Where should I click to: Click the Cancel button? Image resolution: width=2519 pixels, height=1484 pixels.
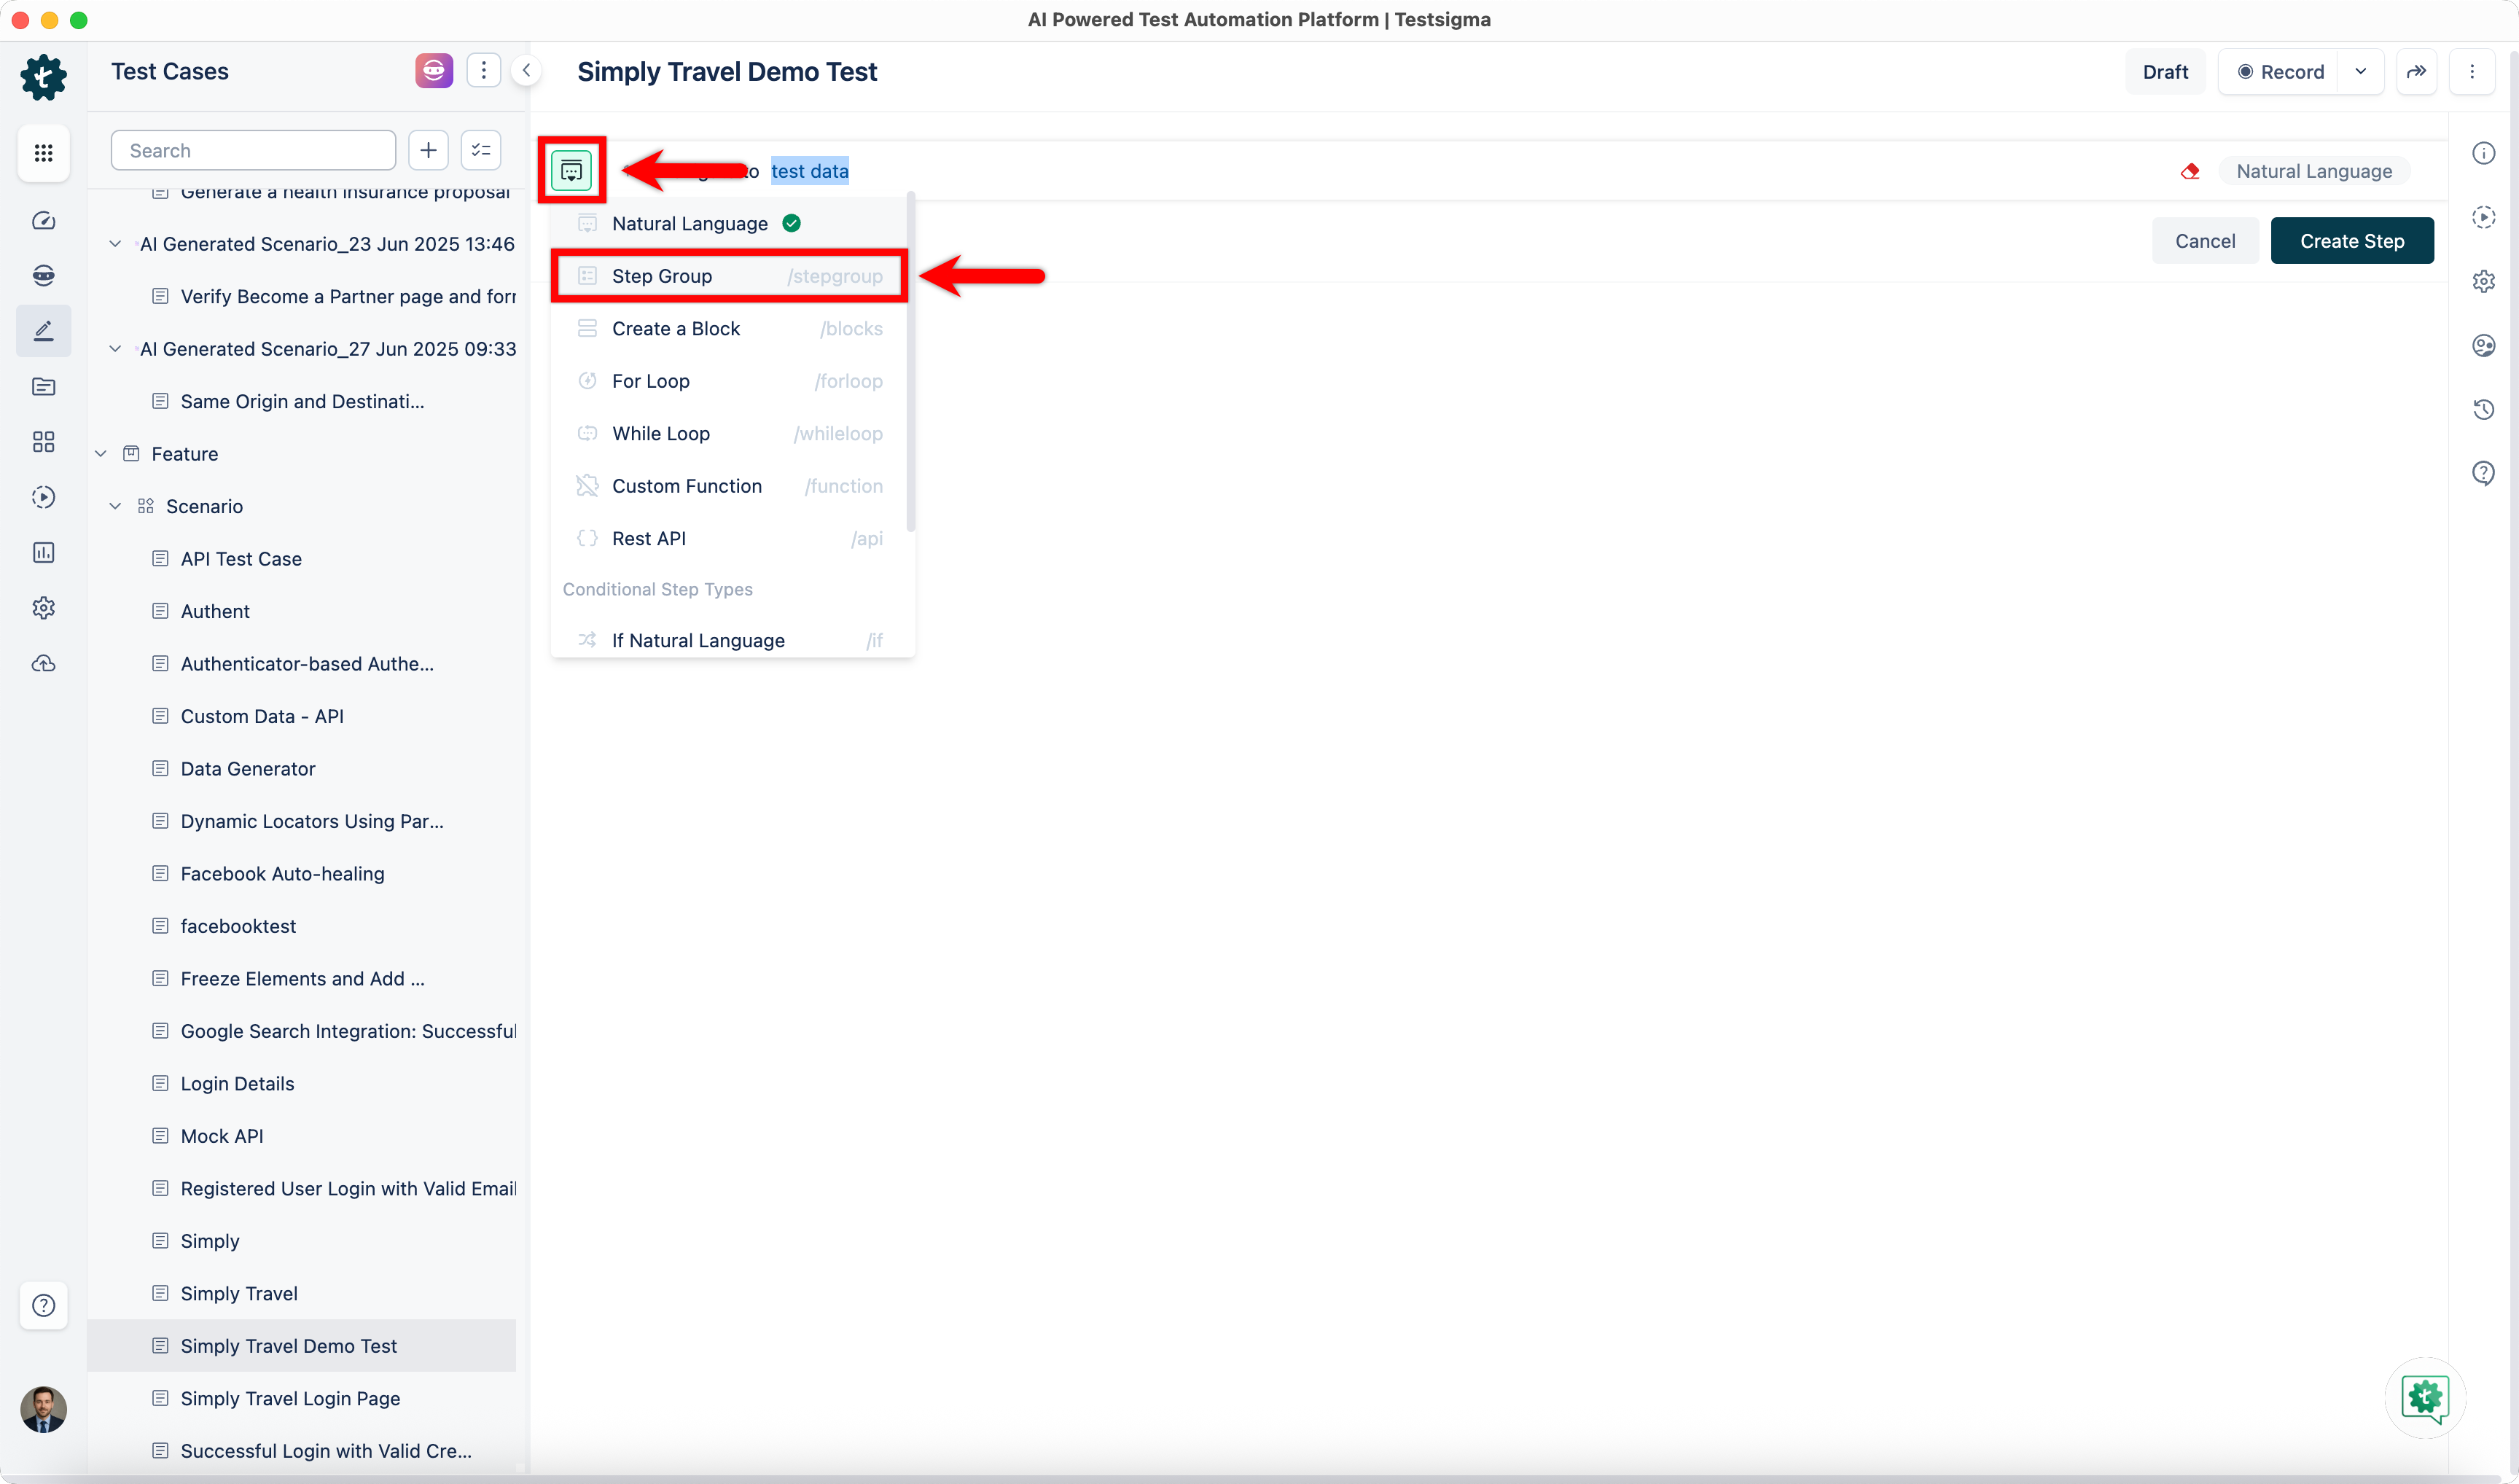(x=2205, y=240)
